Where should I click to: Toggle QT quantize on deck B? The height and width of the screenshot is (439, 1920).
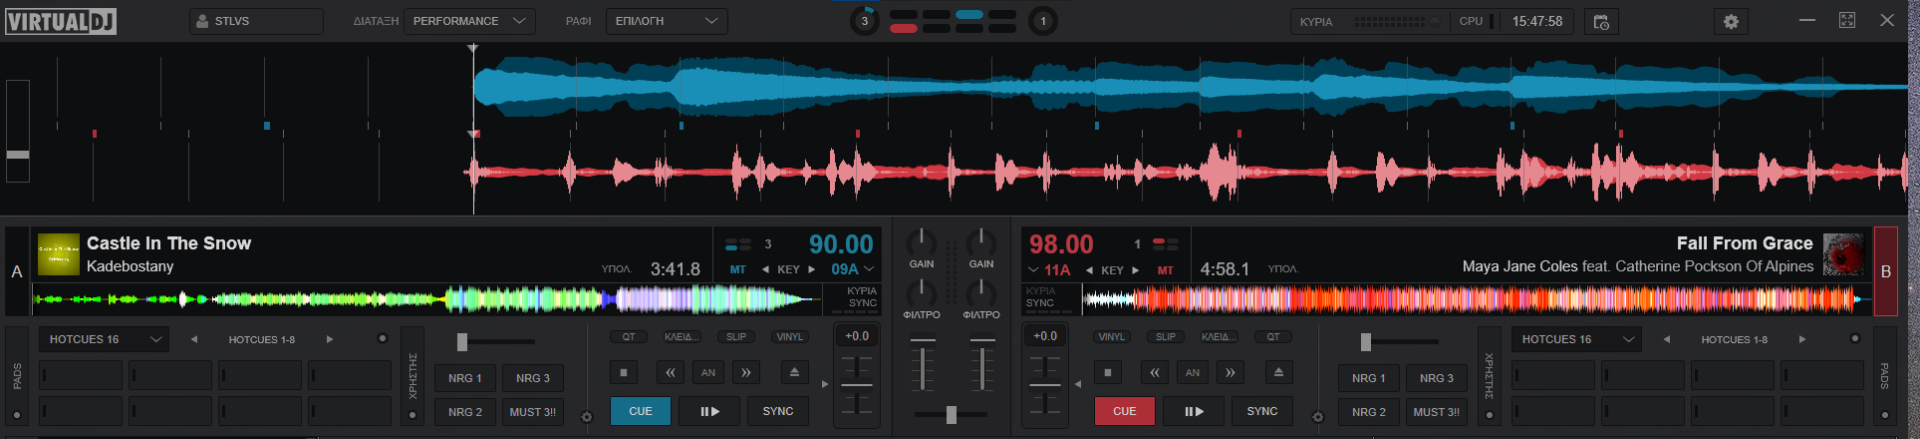click(1273, 337)
